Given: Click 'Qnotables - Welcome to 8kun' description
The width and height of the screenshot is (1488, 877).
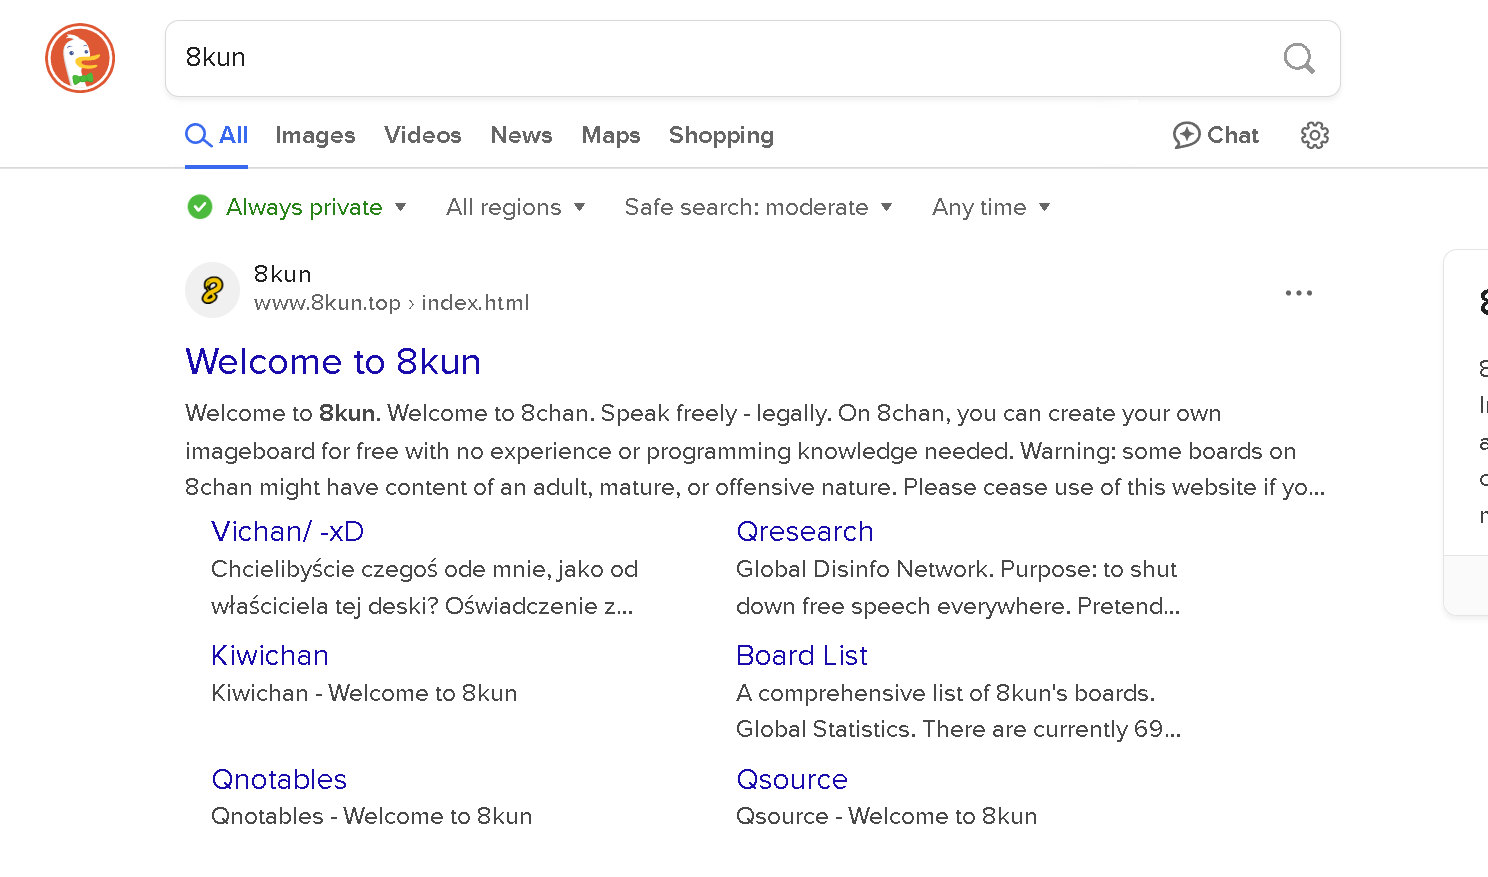Looking at the screenshot, I should click(x=372, y=816).
